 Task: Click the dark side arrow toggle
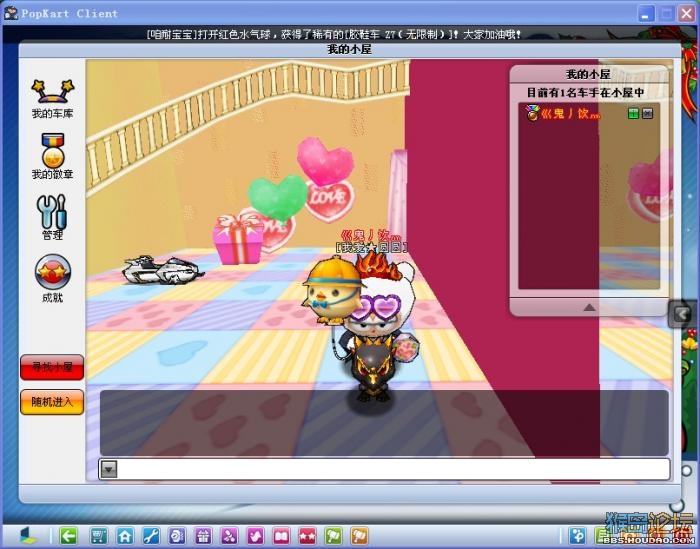[682, 314]
